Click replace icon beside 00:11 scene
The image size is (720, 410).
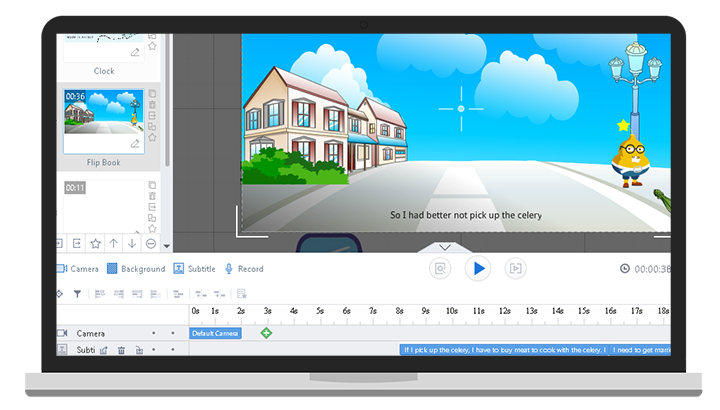tap(152, 218)
